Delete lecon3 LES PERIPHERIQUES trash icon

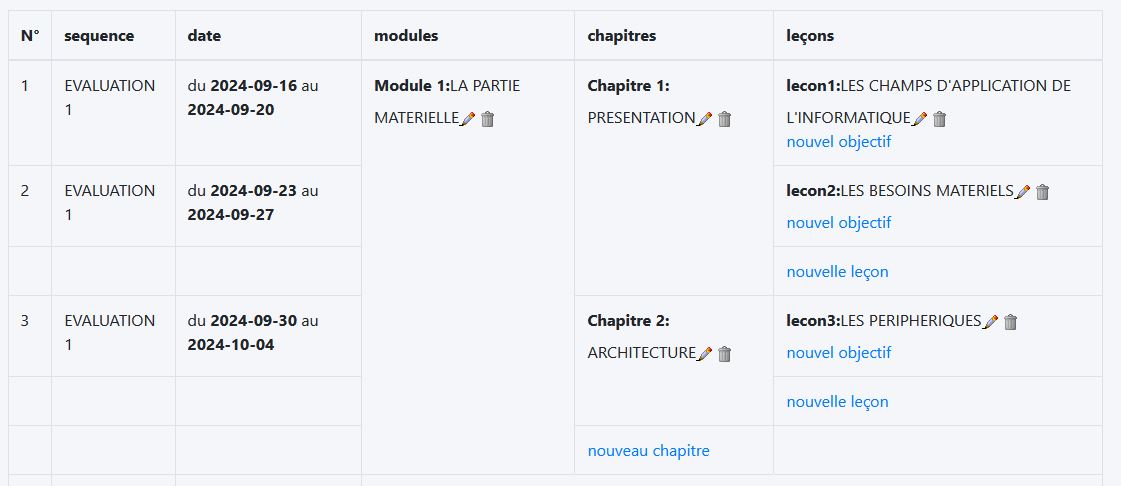(1010, 322)
